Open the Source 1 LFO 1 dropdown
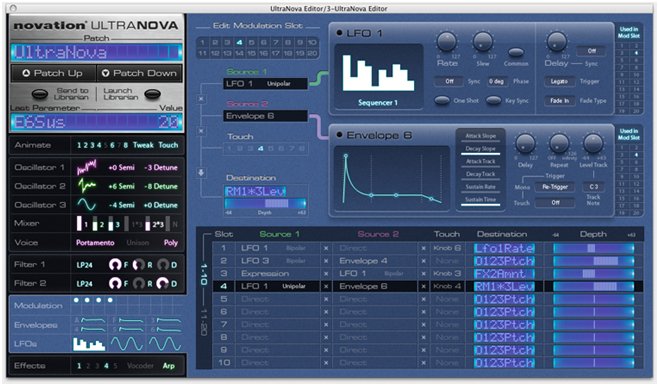The width and height of the screenshot is (659, 386). [266, 84]
